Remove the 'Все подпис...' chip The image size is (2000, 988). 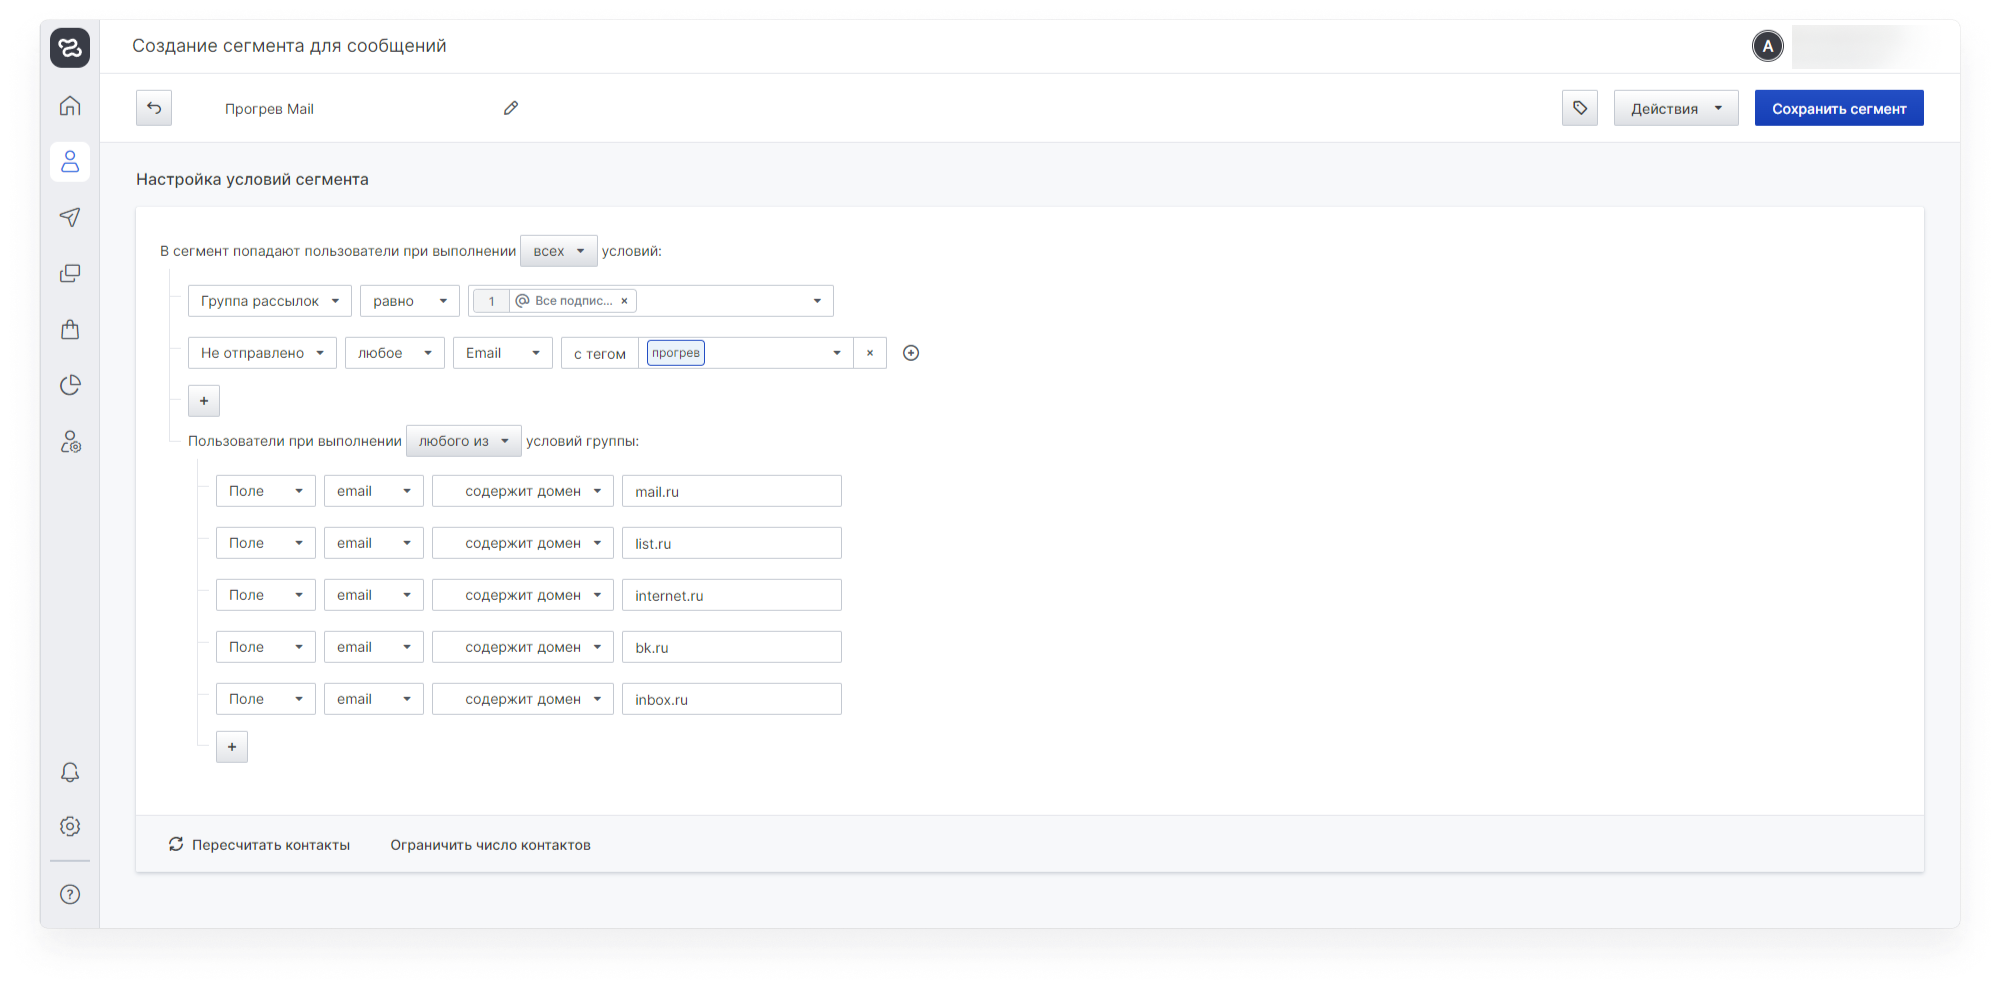pos(624,301)
